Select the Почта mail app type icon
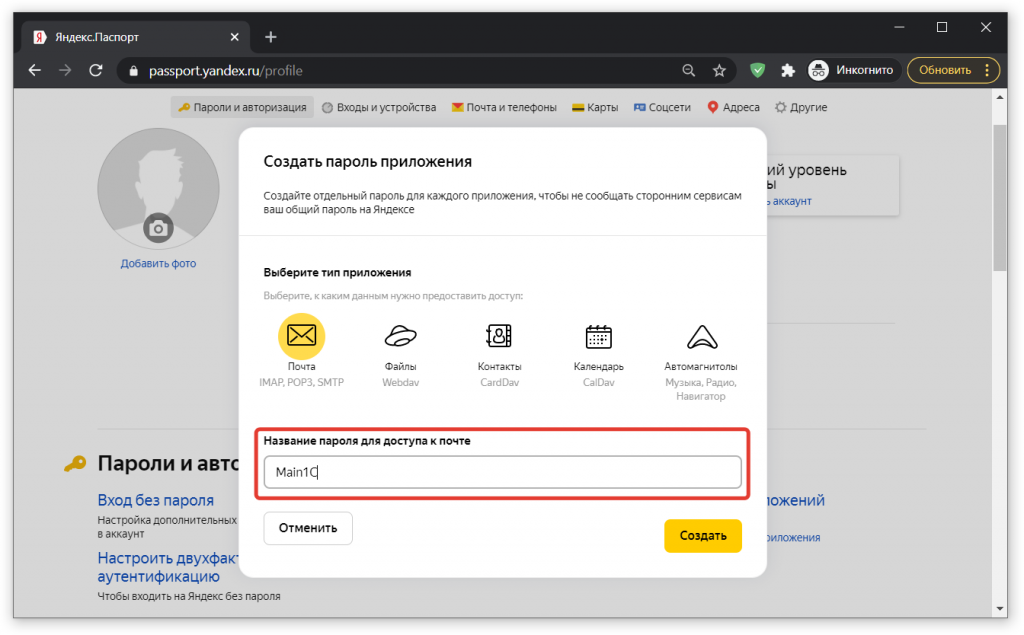Viewport: 1024px width, 635px height. [x=301, y=335]
